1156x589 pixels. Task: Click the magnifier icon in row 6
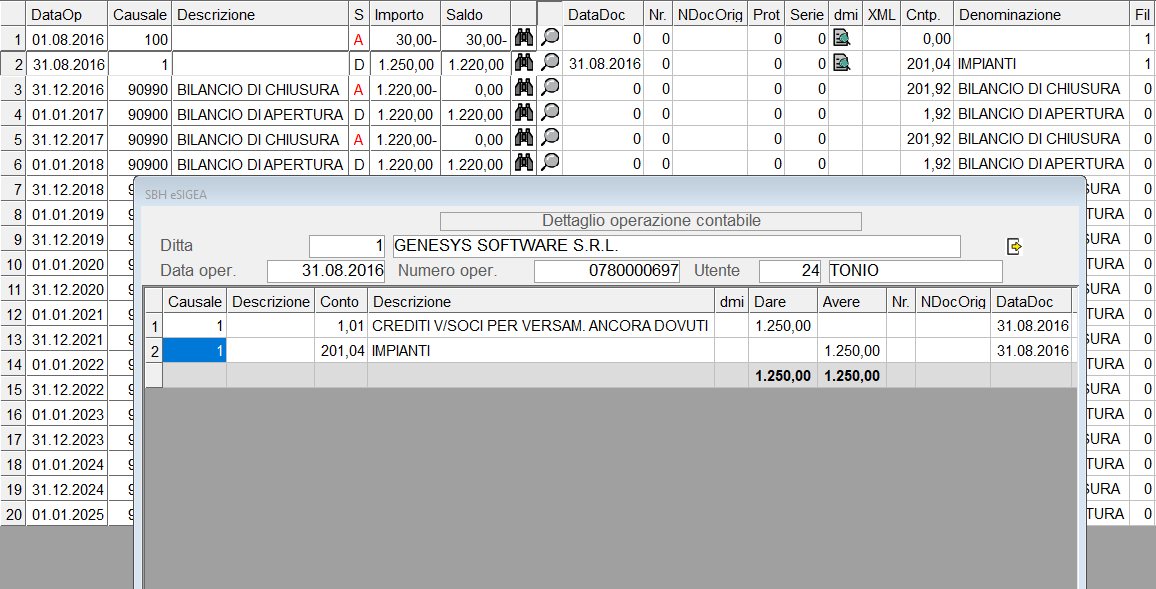click(549, 163)
